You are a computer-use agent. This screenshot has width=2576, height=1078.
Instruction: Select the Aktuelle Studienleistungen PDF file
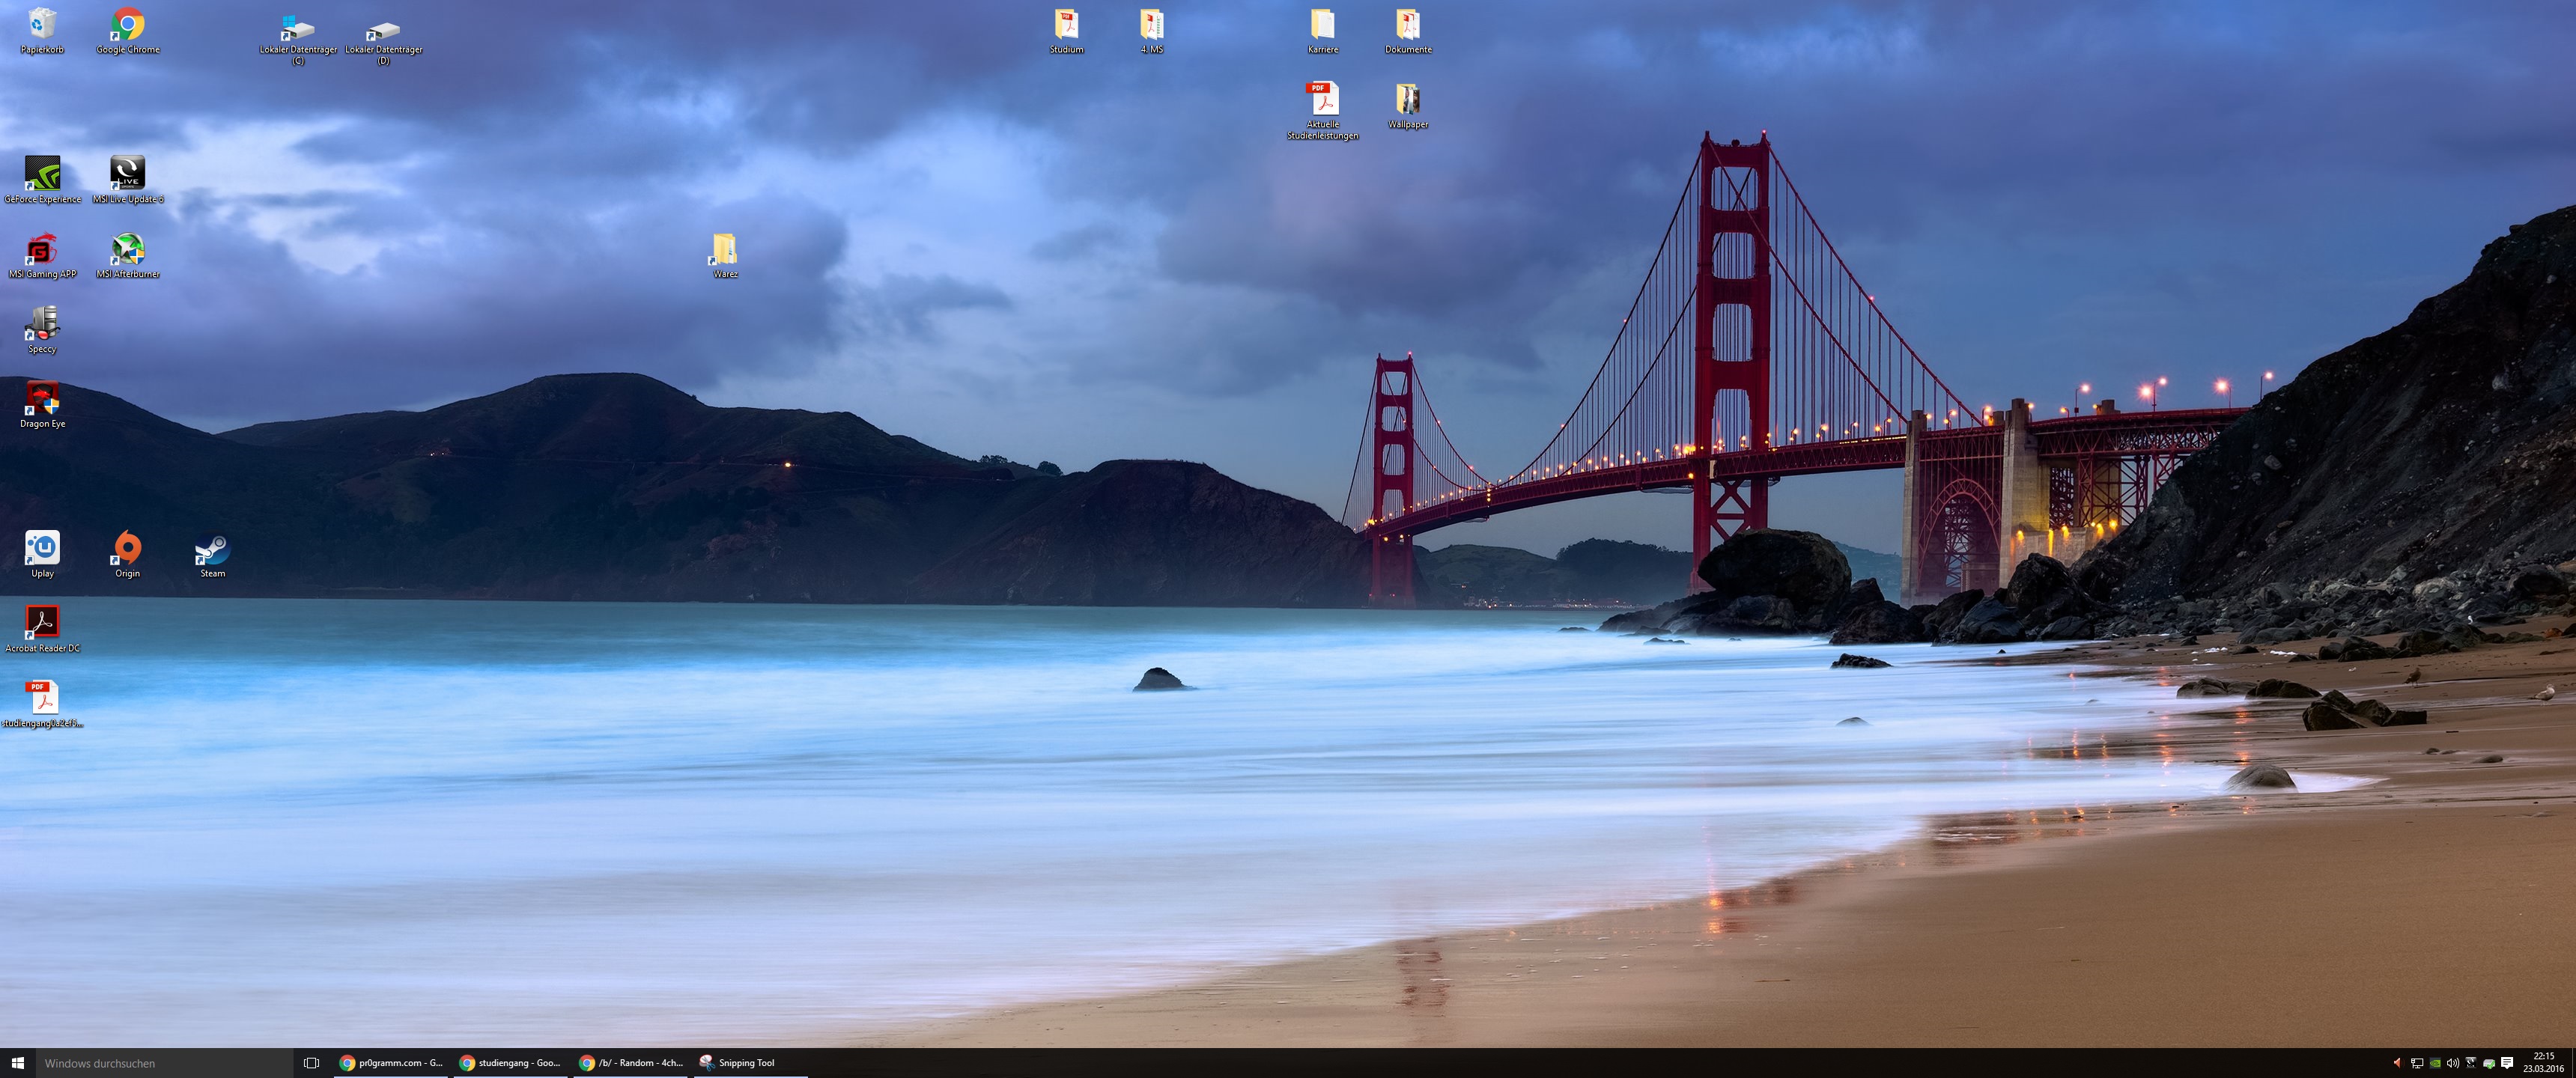pos(1322,111)
